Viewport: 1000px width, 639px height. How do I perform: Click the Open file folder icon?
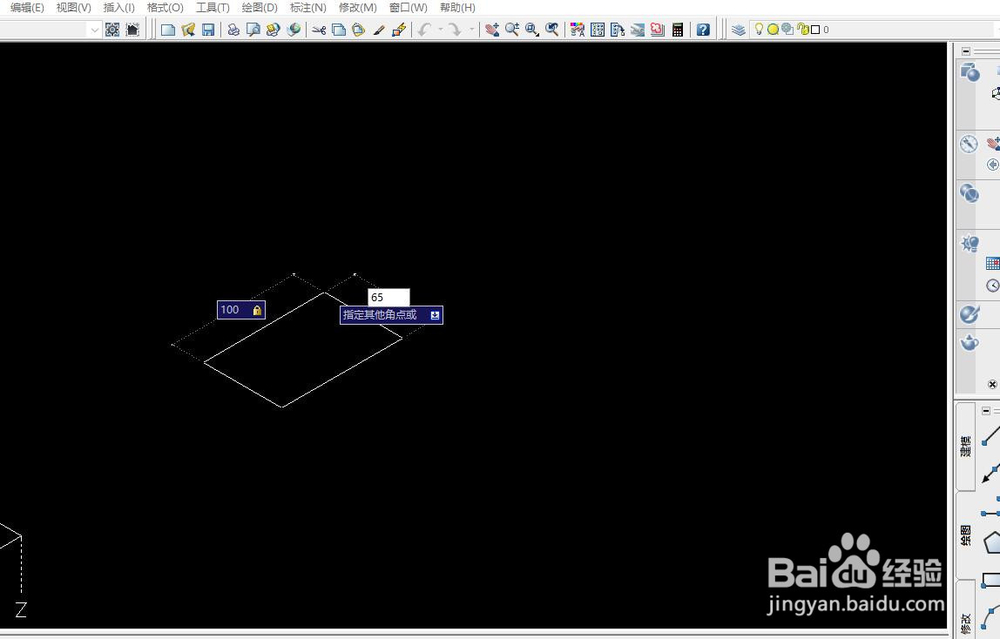[x=188, y=29]
